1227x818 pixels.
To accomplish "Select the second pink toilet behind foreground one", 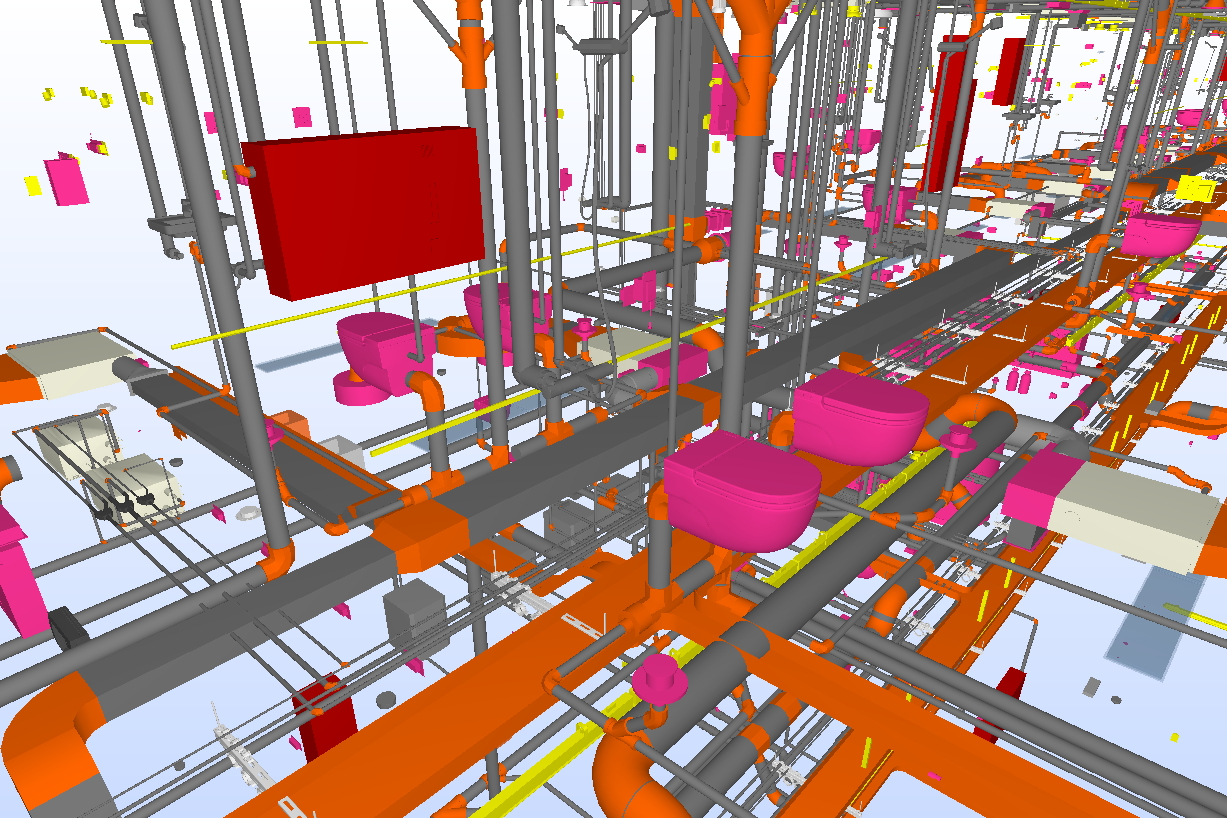I will [862, 415].
